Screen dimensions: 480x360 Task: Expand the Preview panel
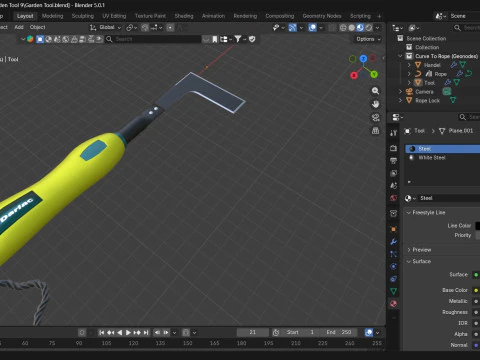click(409, 250)
